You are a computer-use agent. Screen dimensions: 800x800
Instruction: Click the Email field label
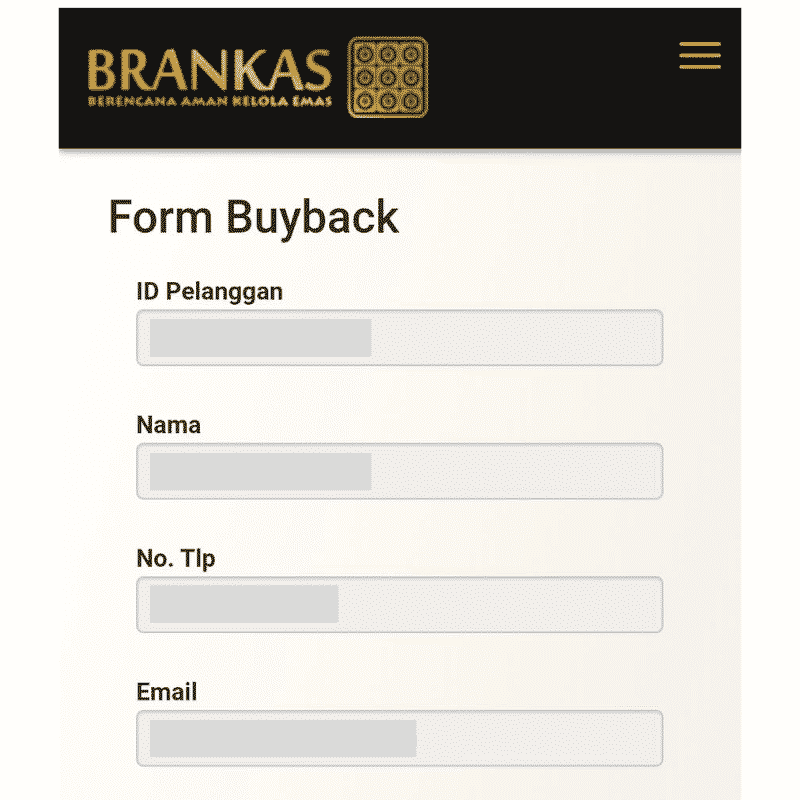(166, 692)
